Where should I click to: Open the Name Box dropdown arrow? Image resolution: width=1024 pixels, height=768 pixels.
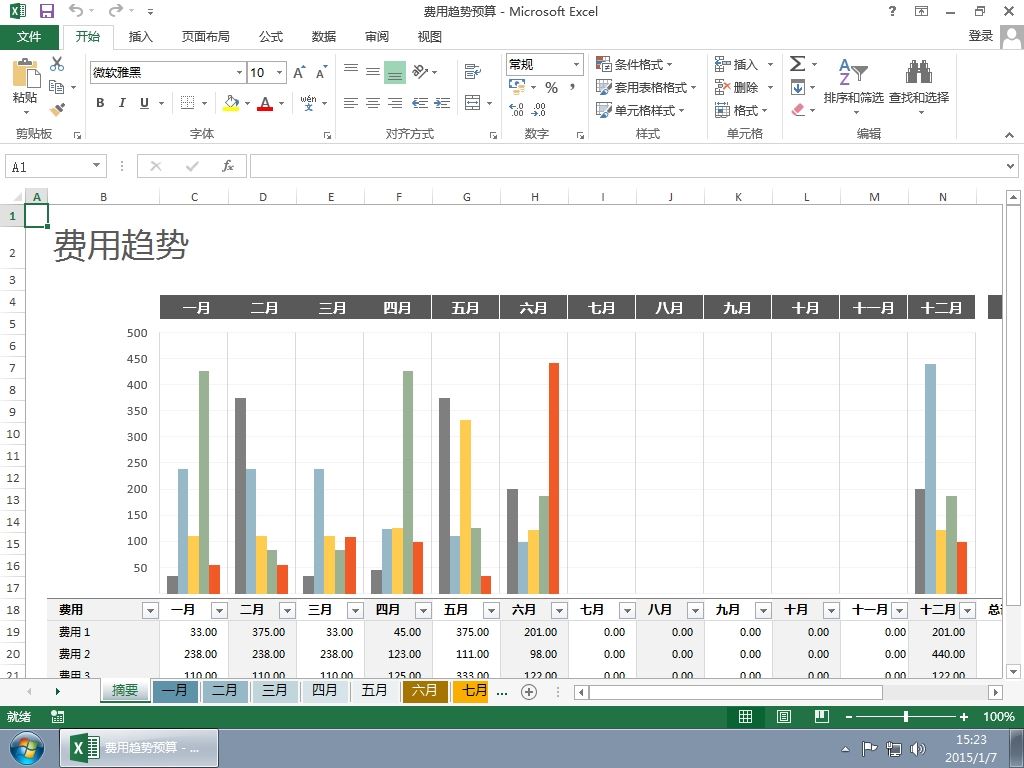pyautogui.click(x=97, y=166)
